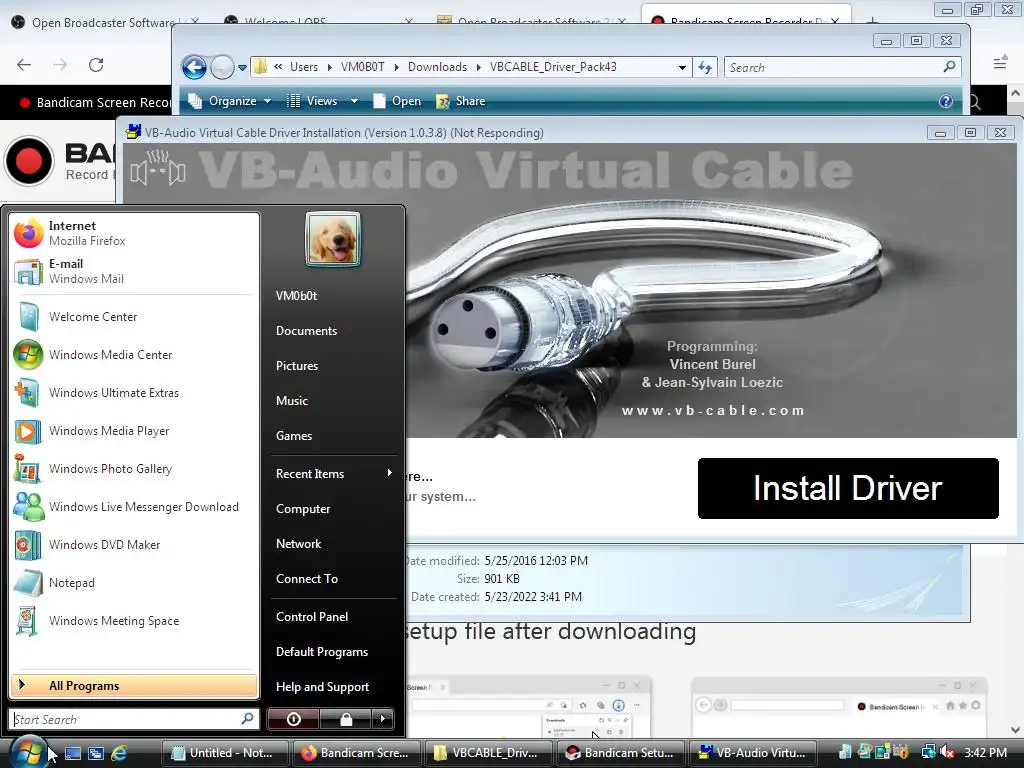The width and height of the screenshot is (1024, 768).
Task: Open Music from Start menu
Action: click(292, 401)
